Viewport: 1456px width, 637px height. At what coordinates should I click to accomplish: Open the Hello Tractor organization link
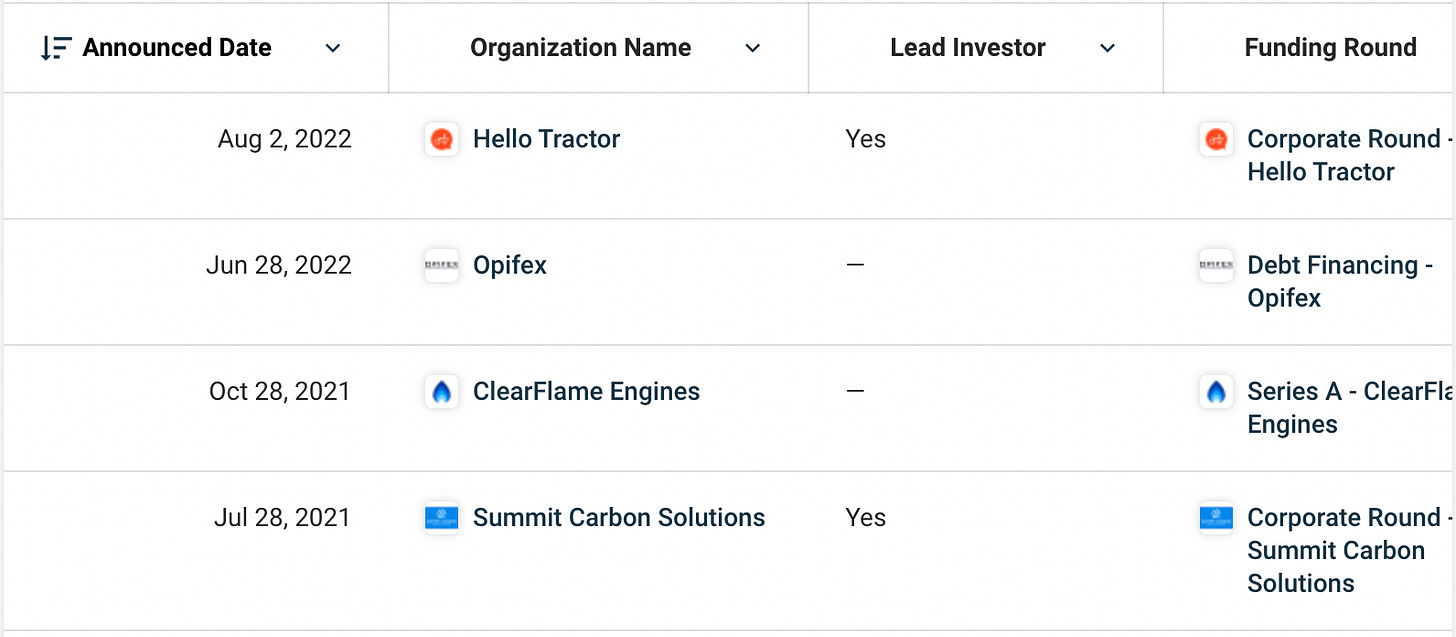546,139
